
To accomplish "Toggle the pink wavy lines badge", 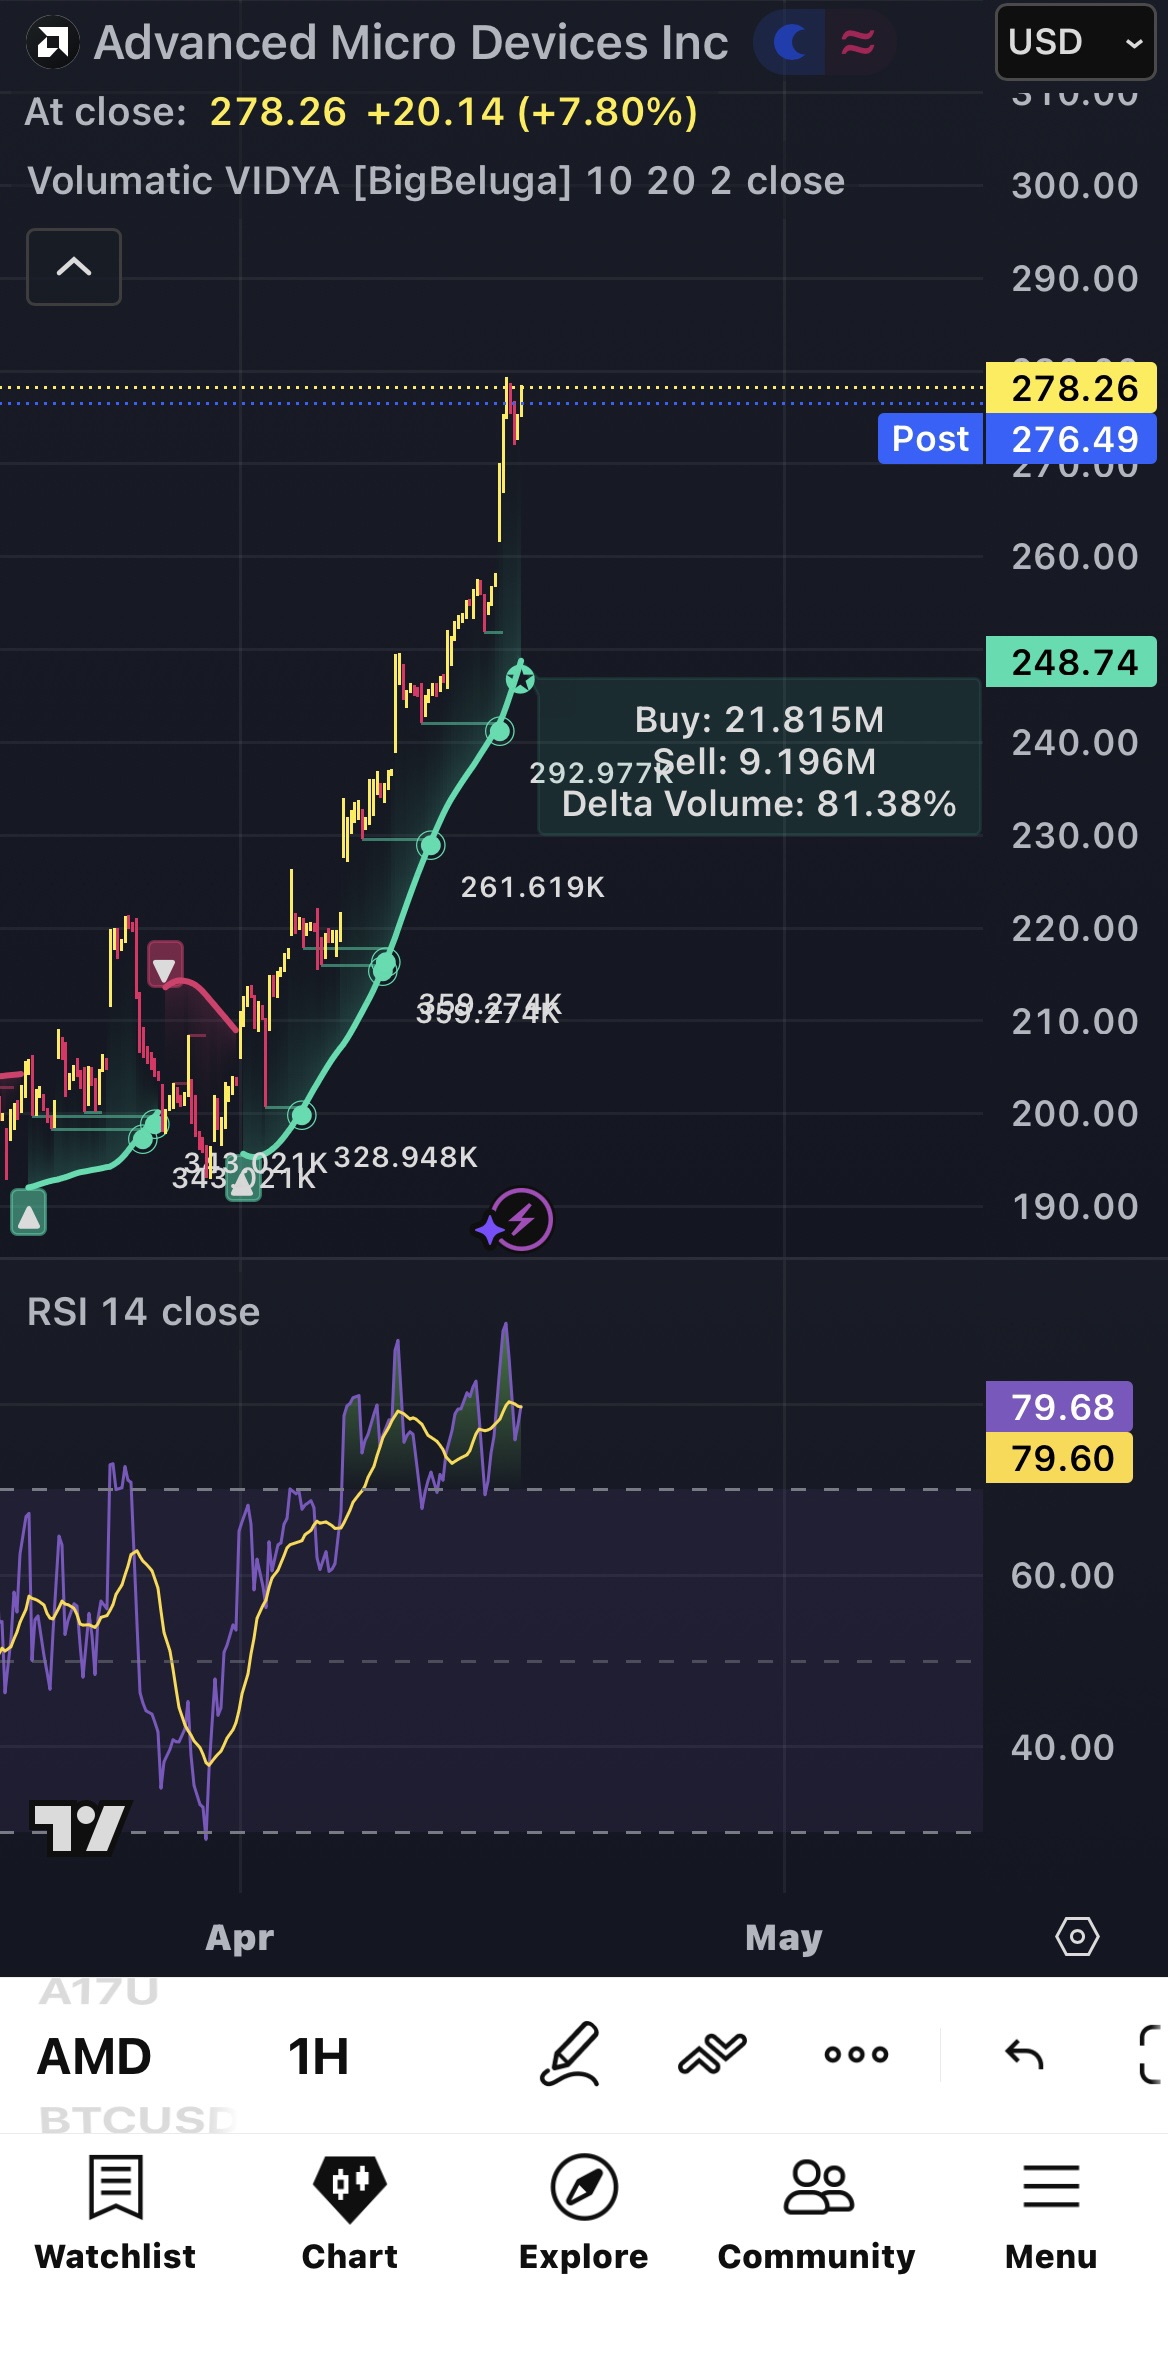I will click(x=858, y=42).
